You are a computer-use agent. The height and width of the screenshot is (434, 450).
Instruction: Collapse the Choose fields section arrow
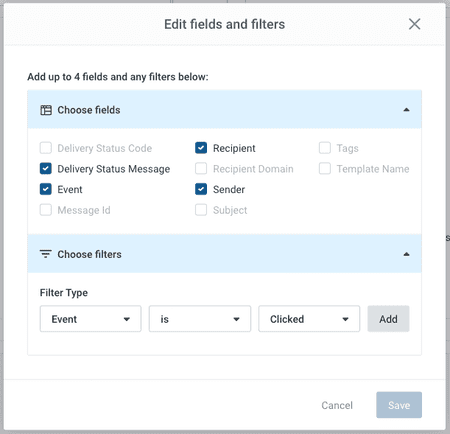point(406,110)
